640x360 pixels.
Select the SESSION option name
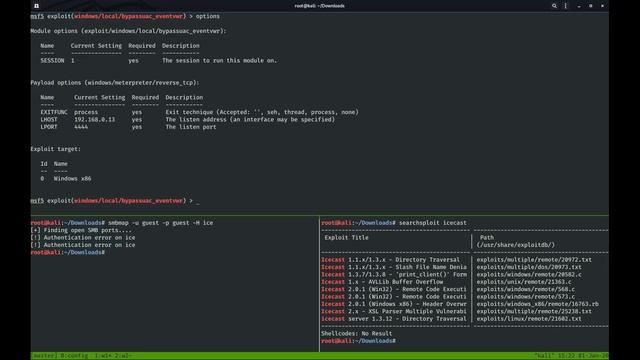pyautogui.click(x=52, y=60)
